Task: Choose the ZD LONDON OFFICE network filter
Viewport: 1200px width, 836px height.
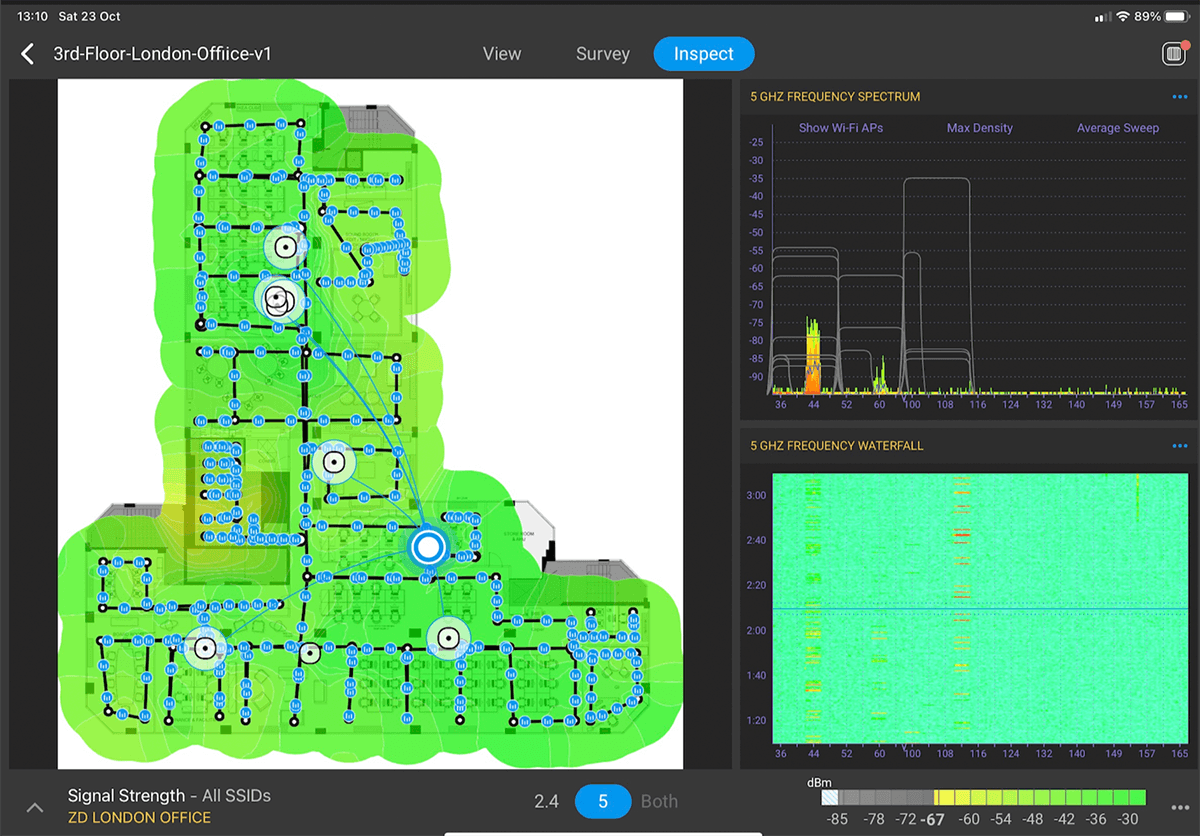Action: click(139, 818)
